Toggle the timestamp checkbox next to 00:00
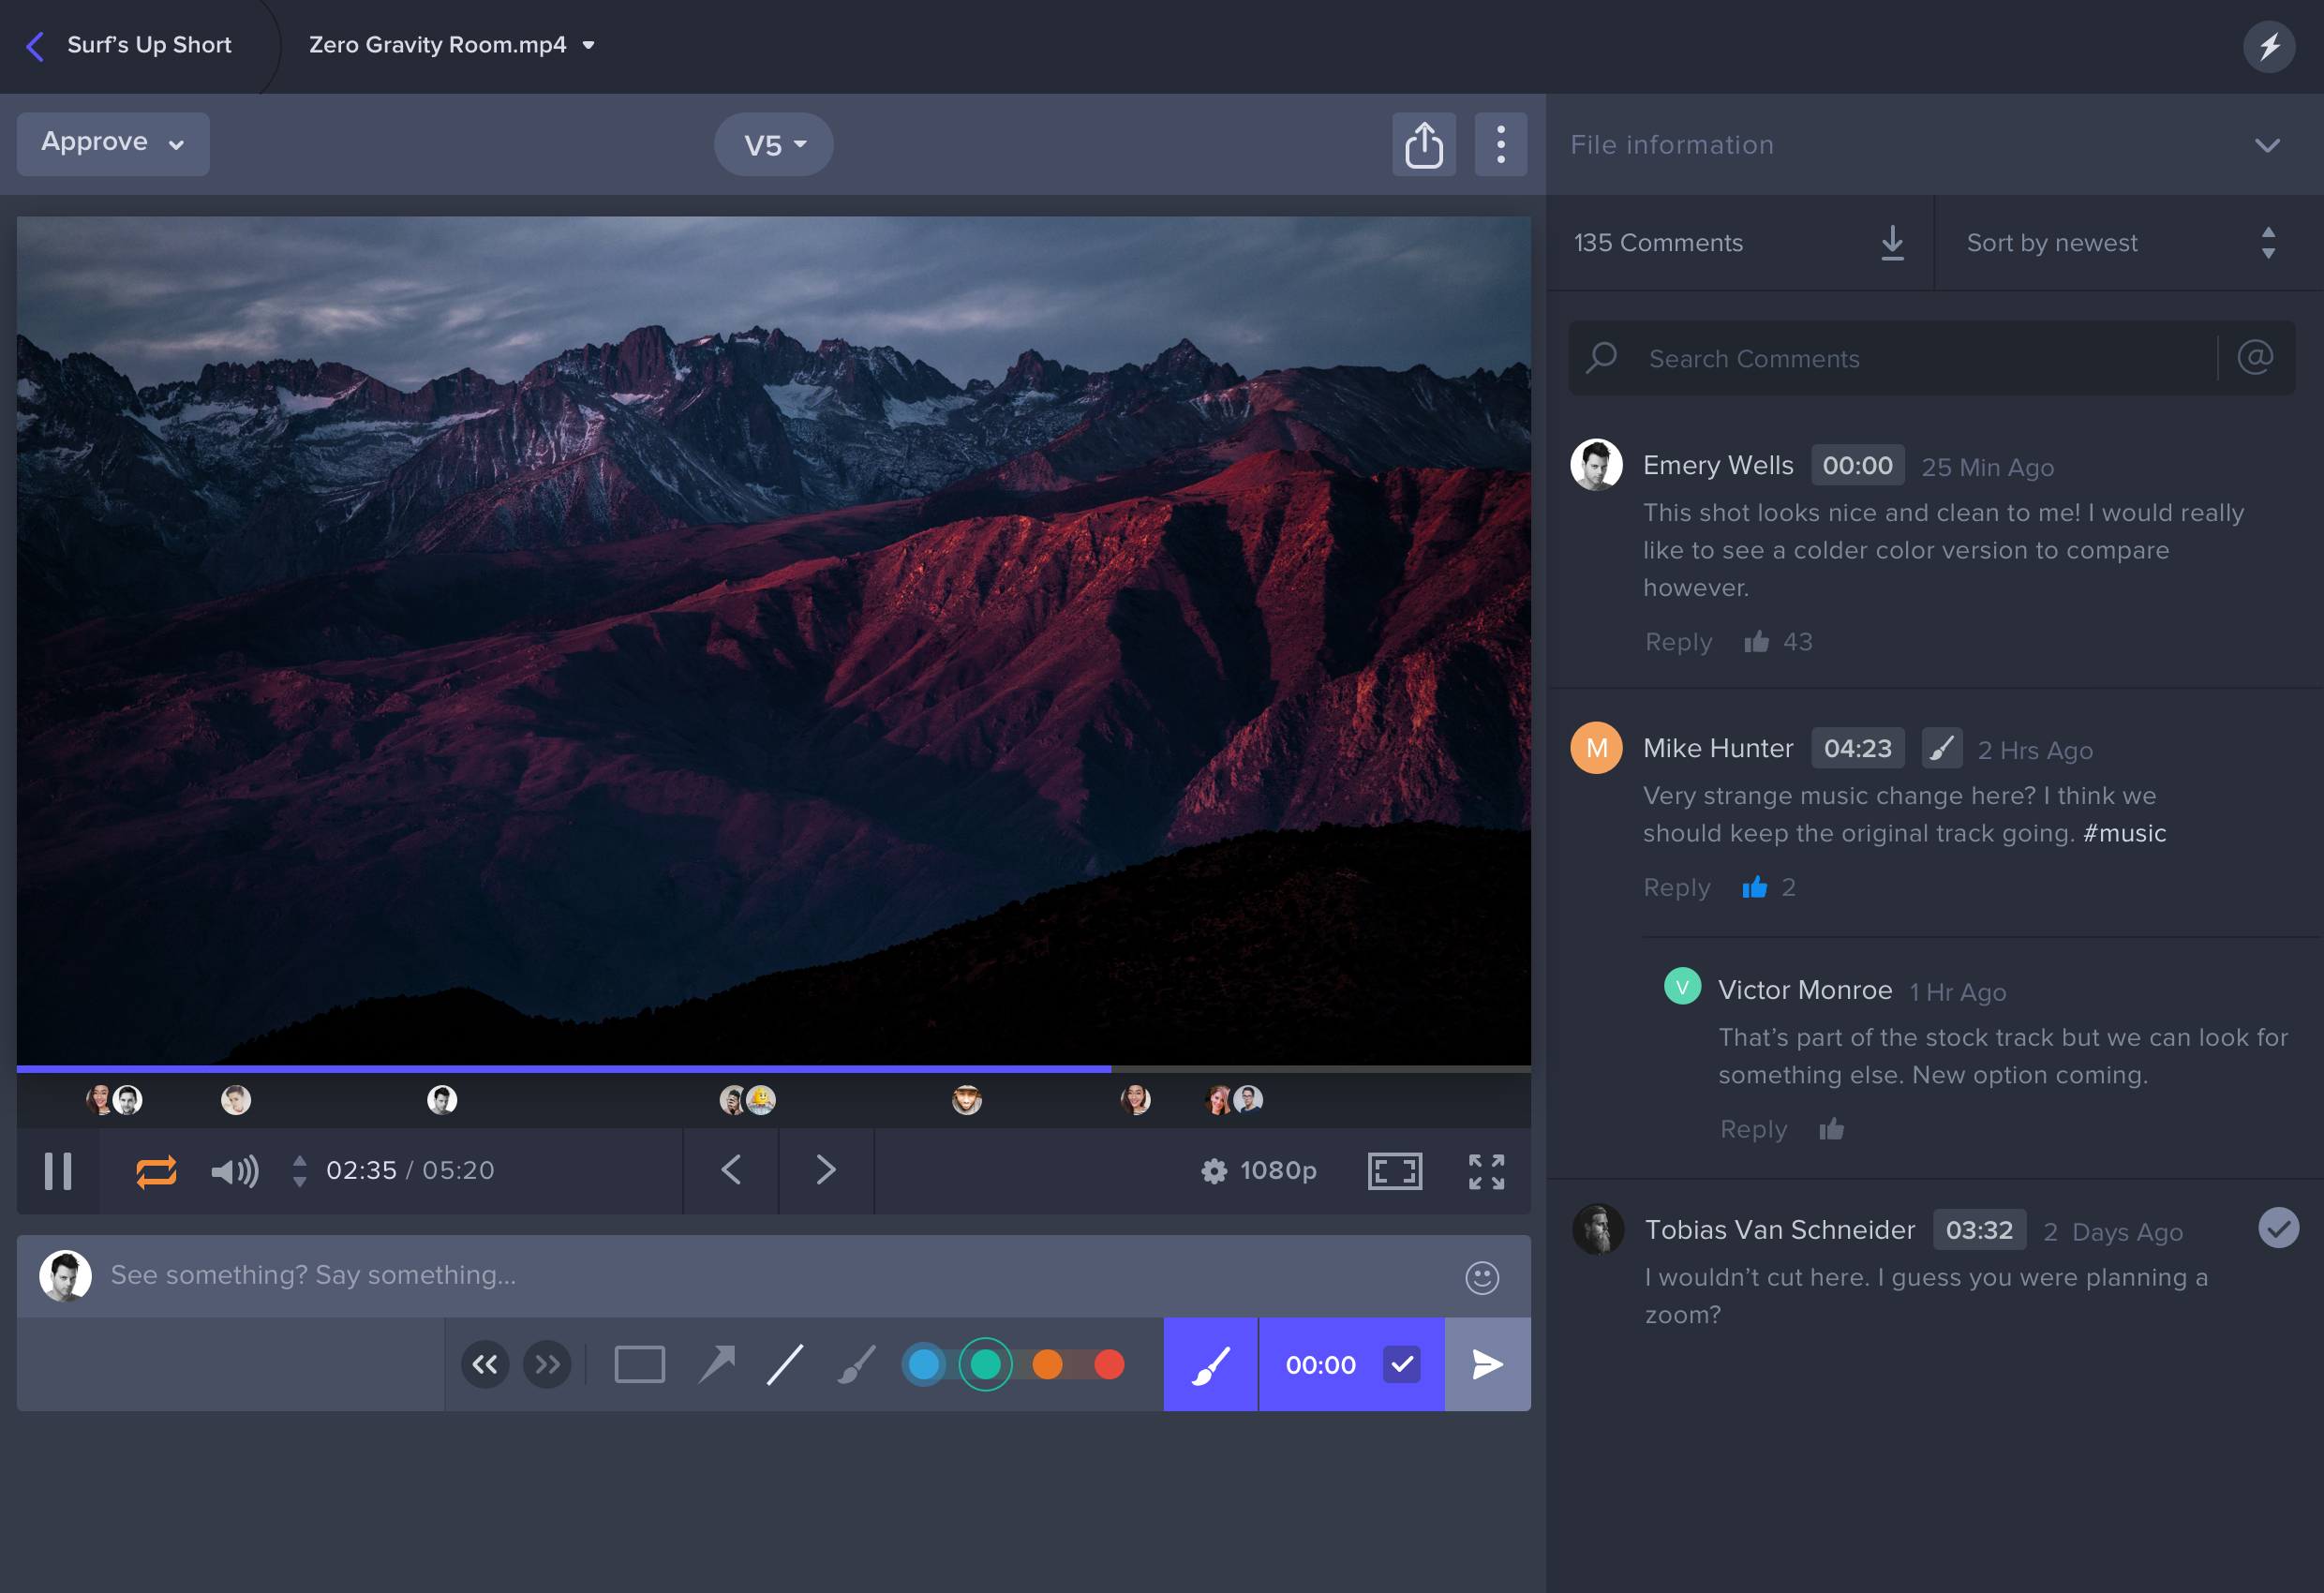 pos(1401,1364)
